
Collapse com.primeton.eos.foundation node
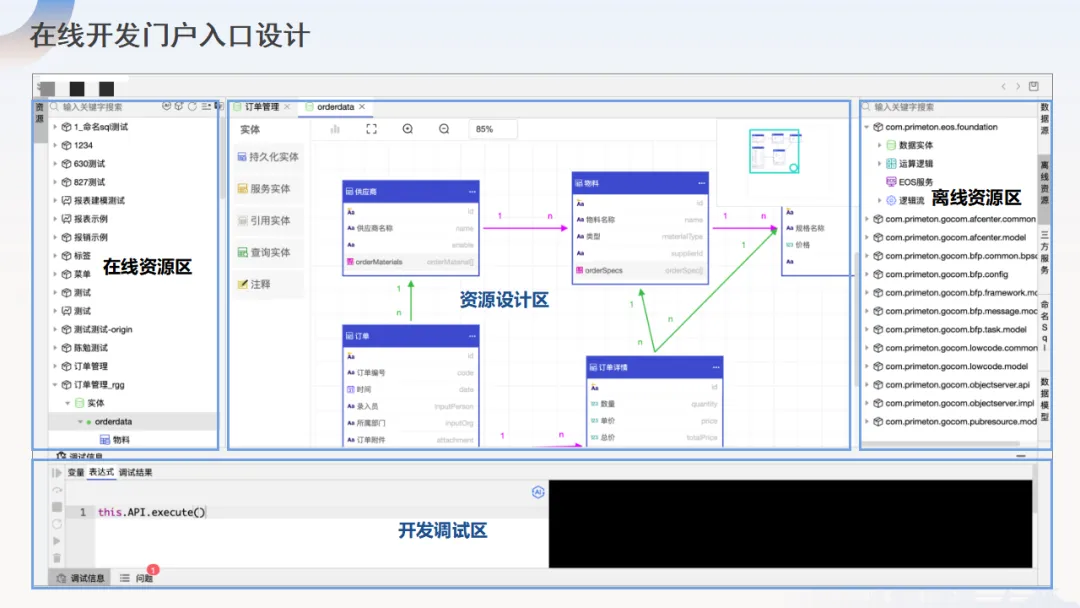(866, 127)
